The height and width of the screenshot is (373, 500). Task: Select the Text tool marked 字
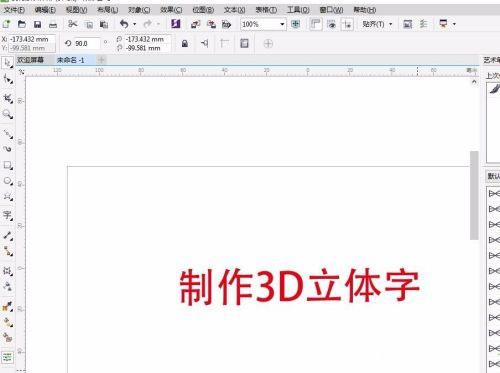click(x=7, y=215)
